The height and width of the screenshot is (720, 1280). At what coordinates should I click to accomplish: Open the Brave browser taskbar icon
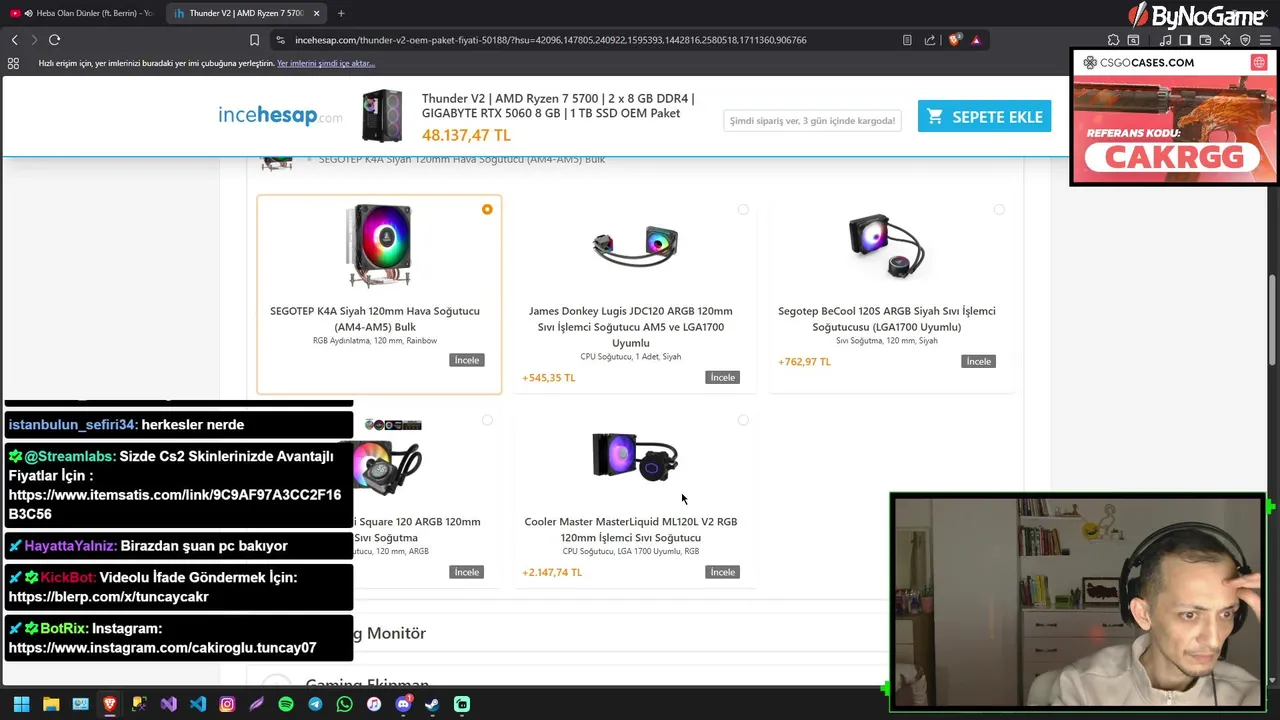pyautogui.click(x=110, y=704)
